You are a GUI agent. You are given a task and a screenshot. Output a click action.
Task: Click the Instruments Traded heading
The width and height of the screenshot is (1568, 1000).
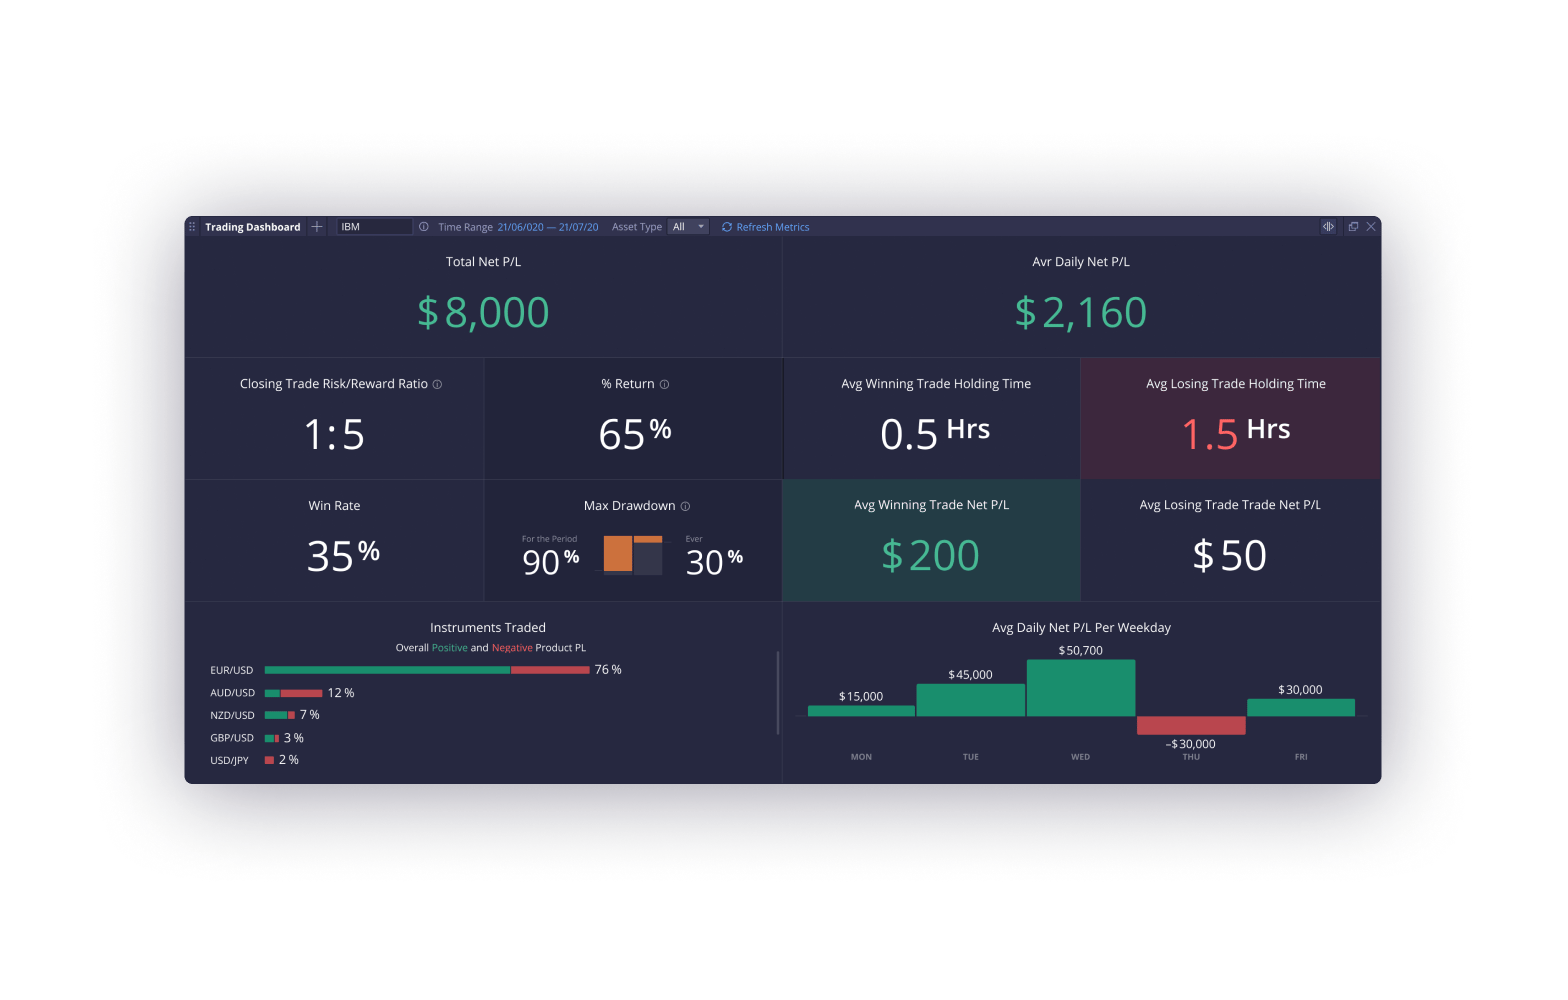tap(488, 628)
